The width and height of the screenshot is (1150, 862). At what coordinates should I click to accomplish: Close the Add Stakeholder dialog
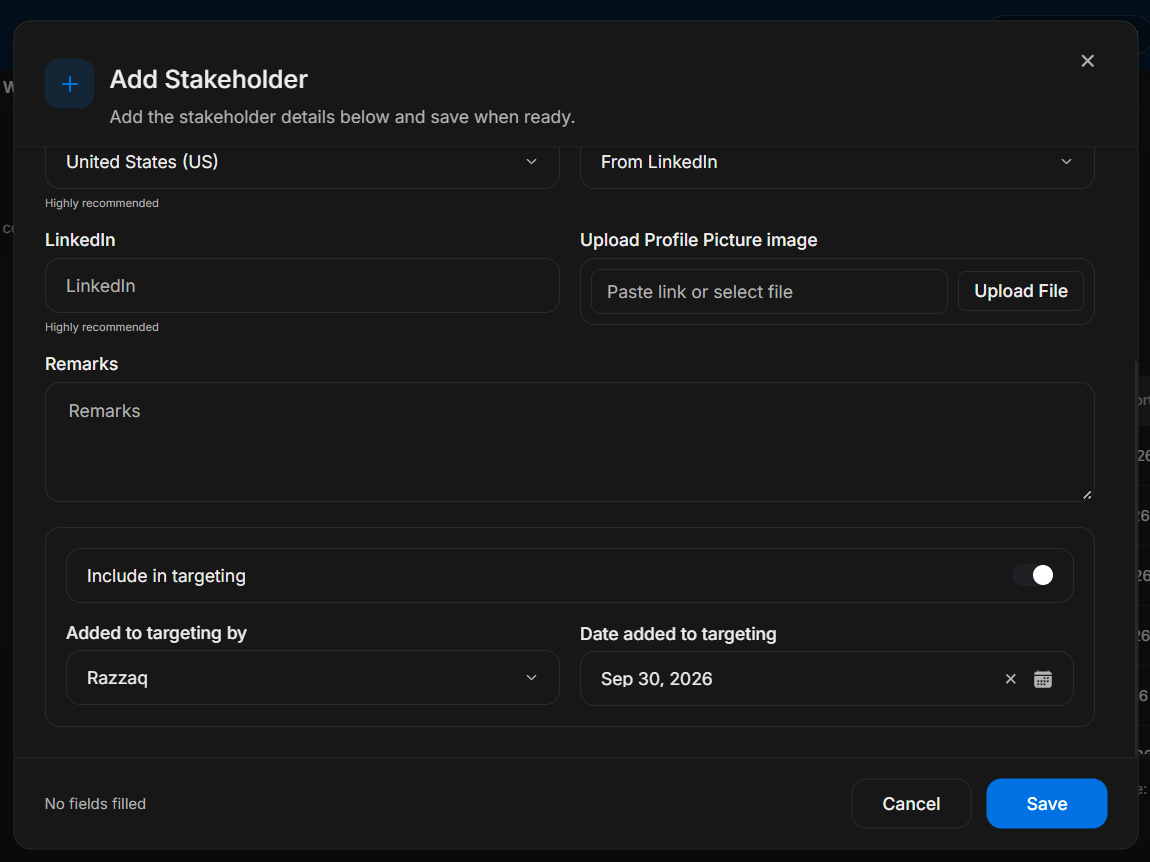(x=1087, y=61)
